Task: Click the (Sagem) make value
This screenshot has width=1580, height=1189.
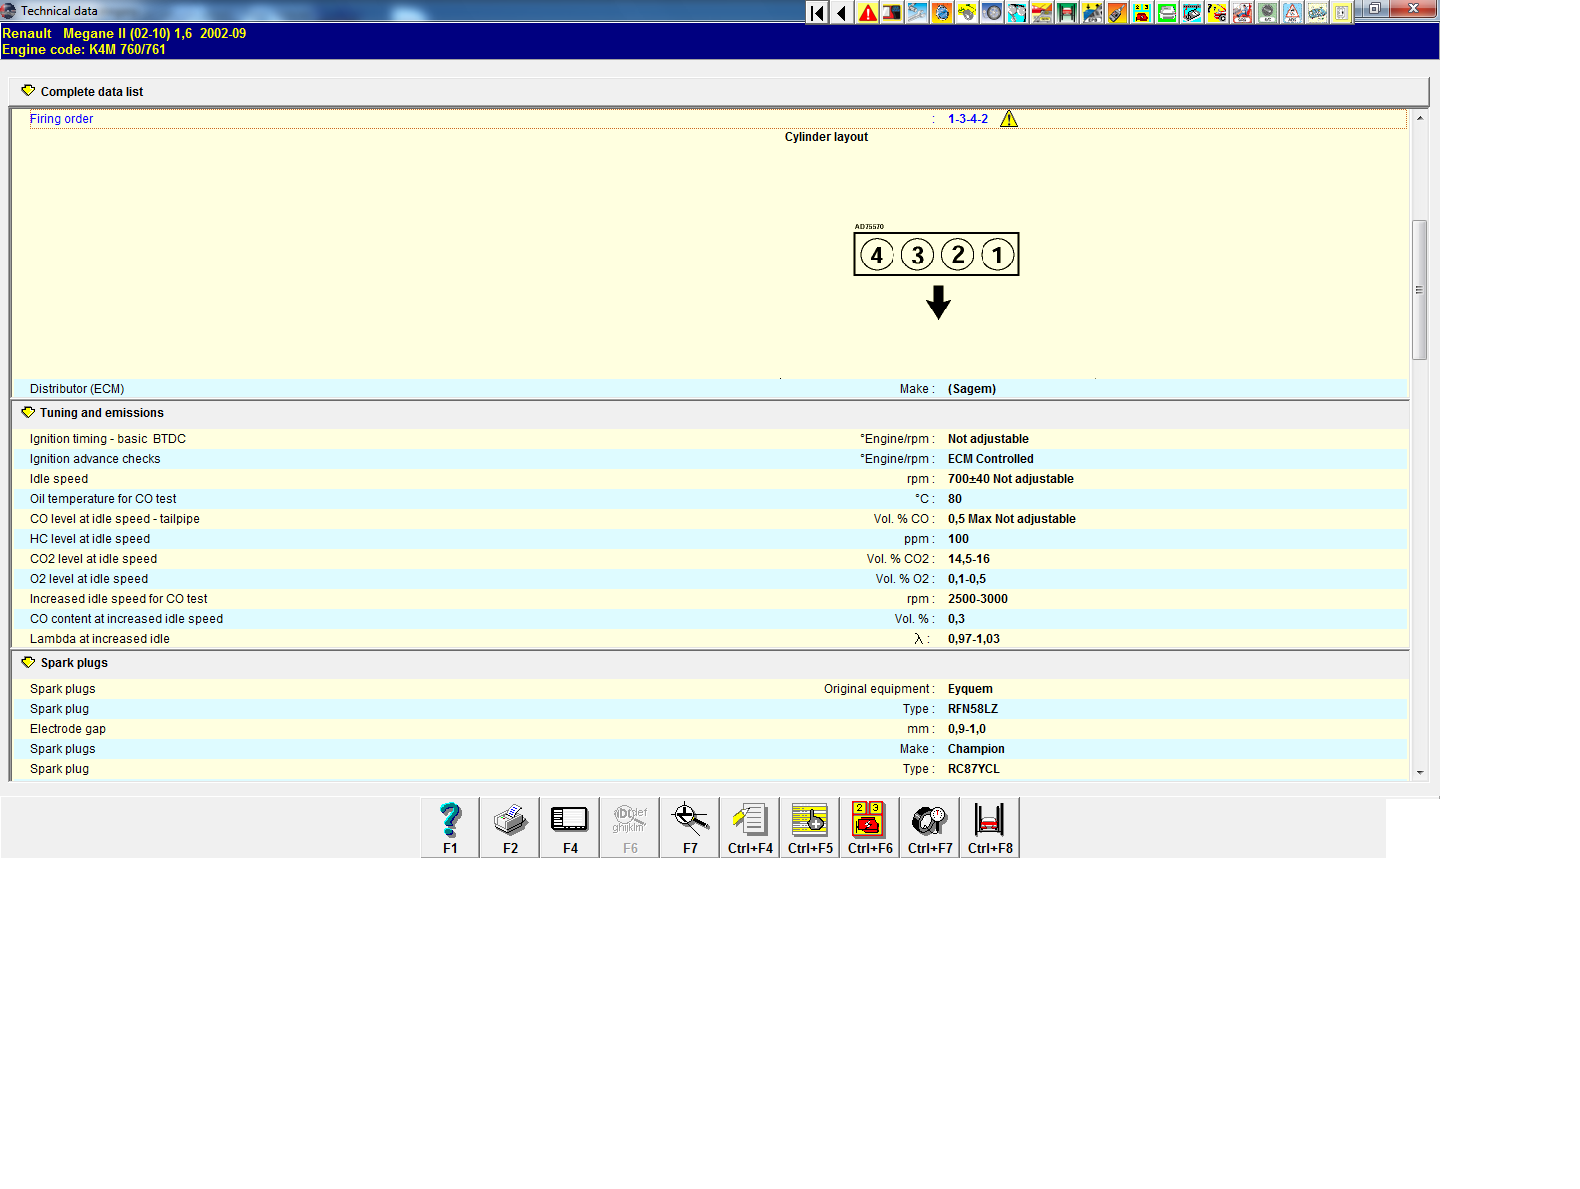Action: tap(972, 389)
